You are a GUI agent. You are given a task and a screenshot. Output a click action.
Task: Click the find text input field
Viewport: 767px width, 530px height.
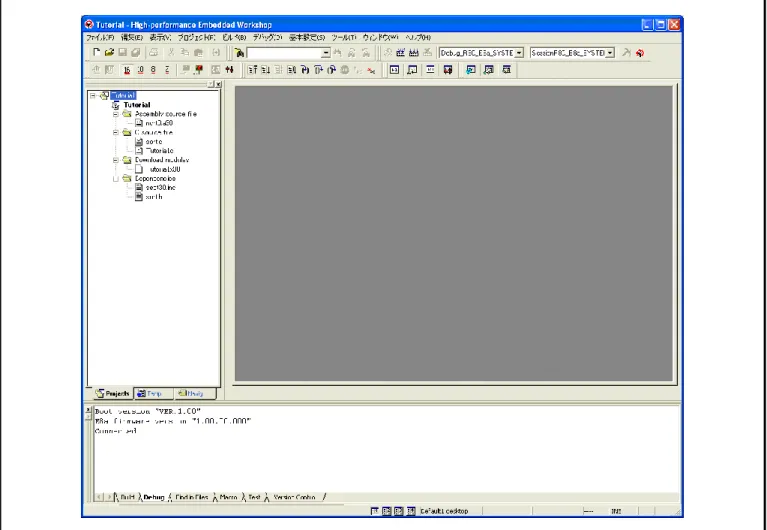tap(284, 53)
